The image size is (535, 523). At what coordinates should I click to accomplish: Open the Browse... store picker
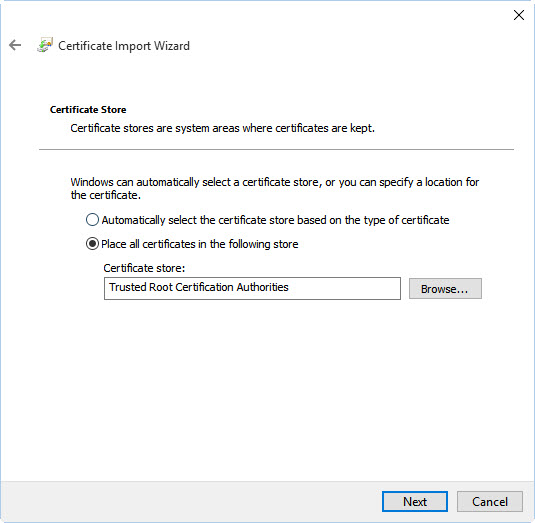click(445, 289)
